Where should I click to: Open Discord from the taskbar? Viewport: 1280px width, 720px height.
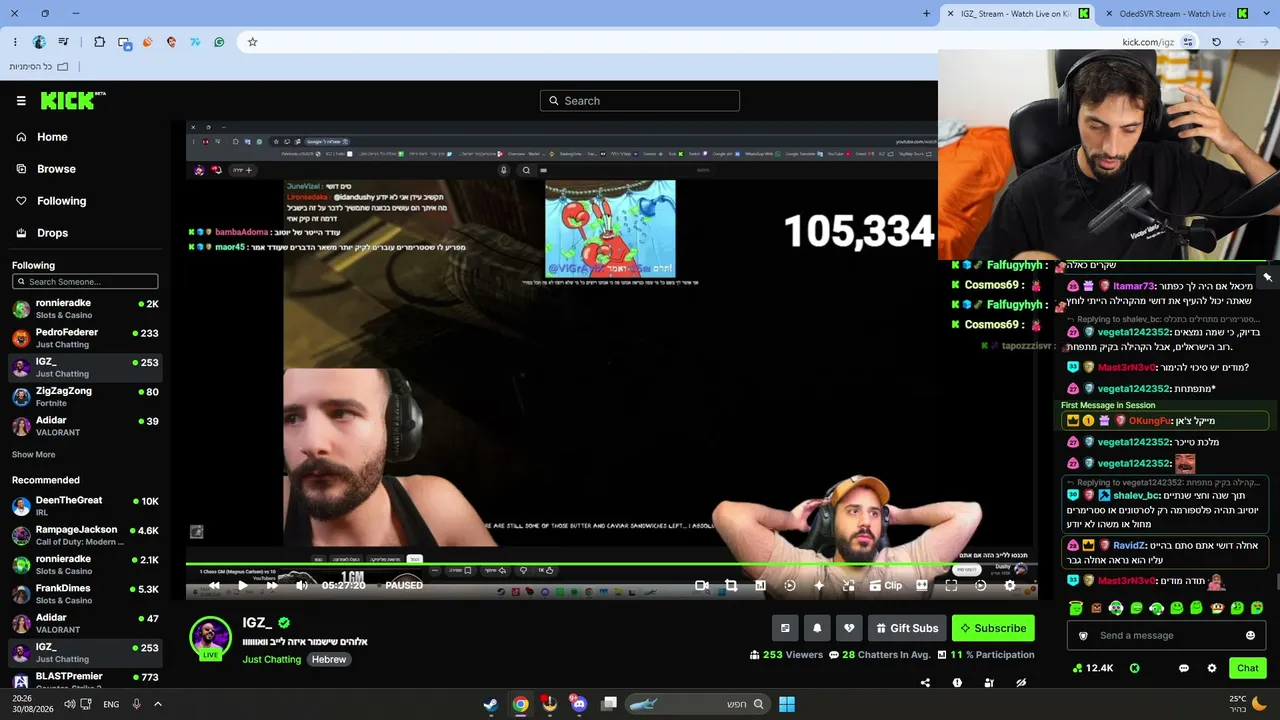(578, 704)
